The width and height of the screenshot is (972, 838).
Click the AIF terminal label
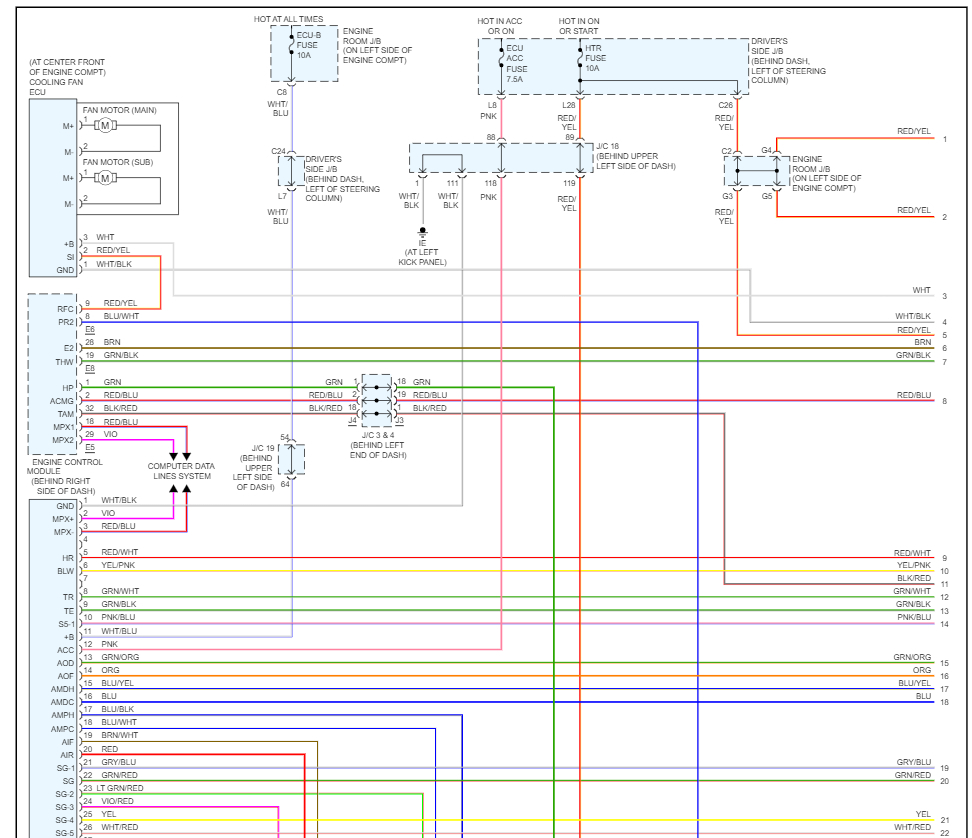pos(67,742)
